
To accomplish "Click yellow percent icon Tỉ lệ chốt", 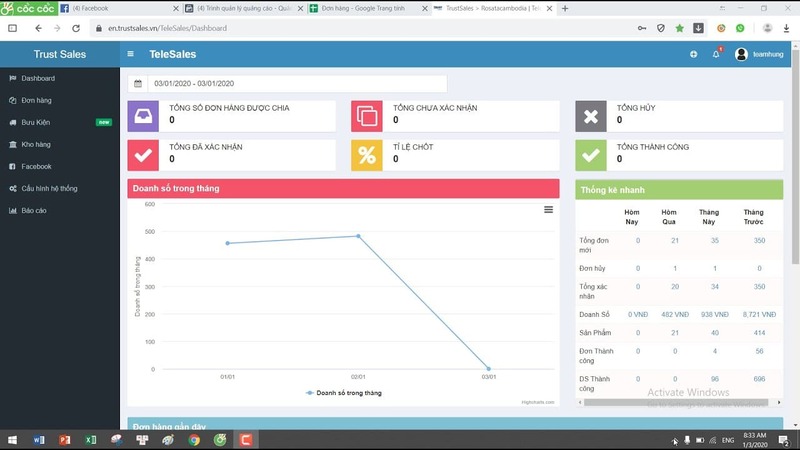I will pos(367,155).
